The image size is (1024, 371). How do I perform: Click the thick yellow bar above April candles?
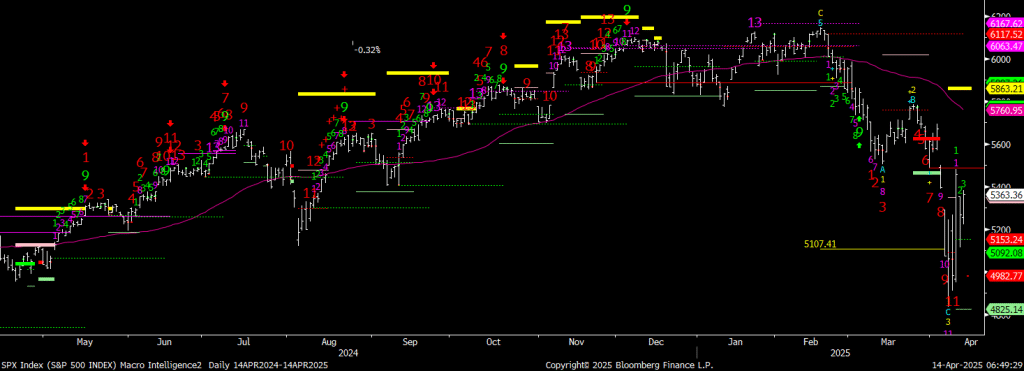coord(959,88)
